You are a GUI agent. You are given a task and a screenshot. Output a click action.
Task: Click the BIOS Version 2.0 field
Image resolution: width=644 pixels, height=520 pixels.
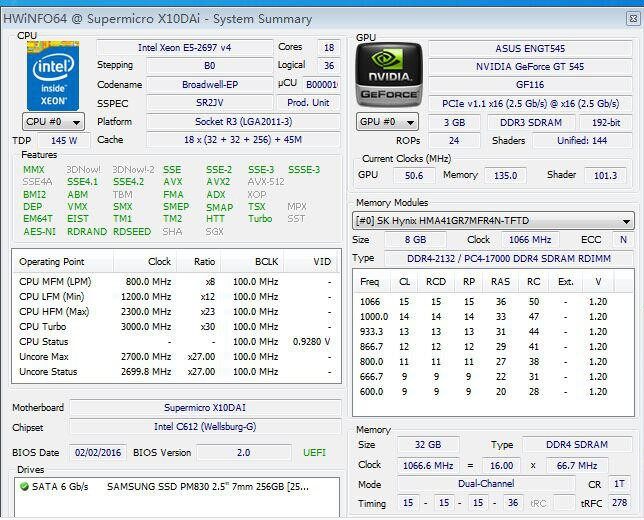point(244,453)
